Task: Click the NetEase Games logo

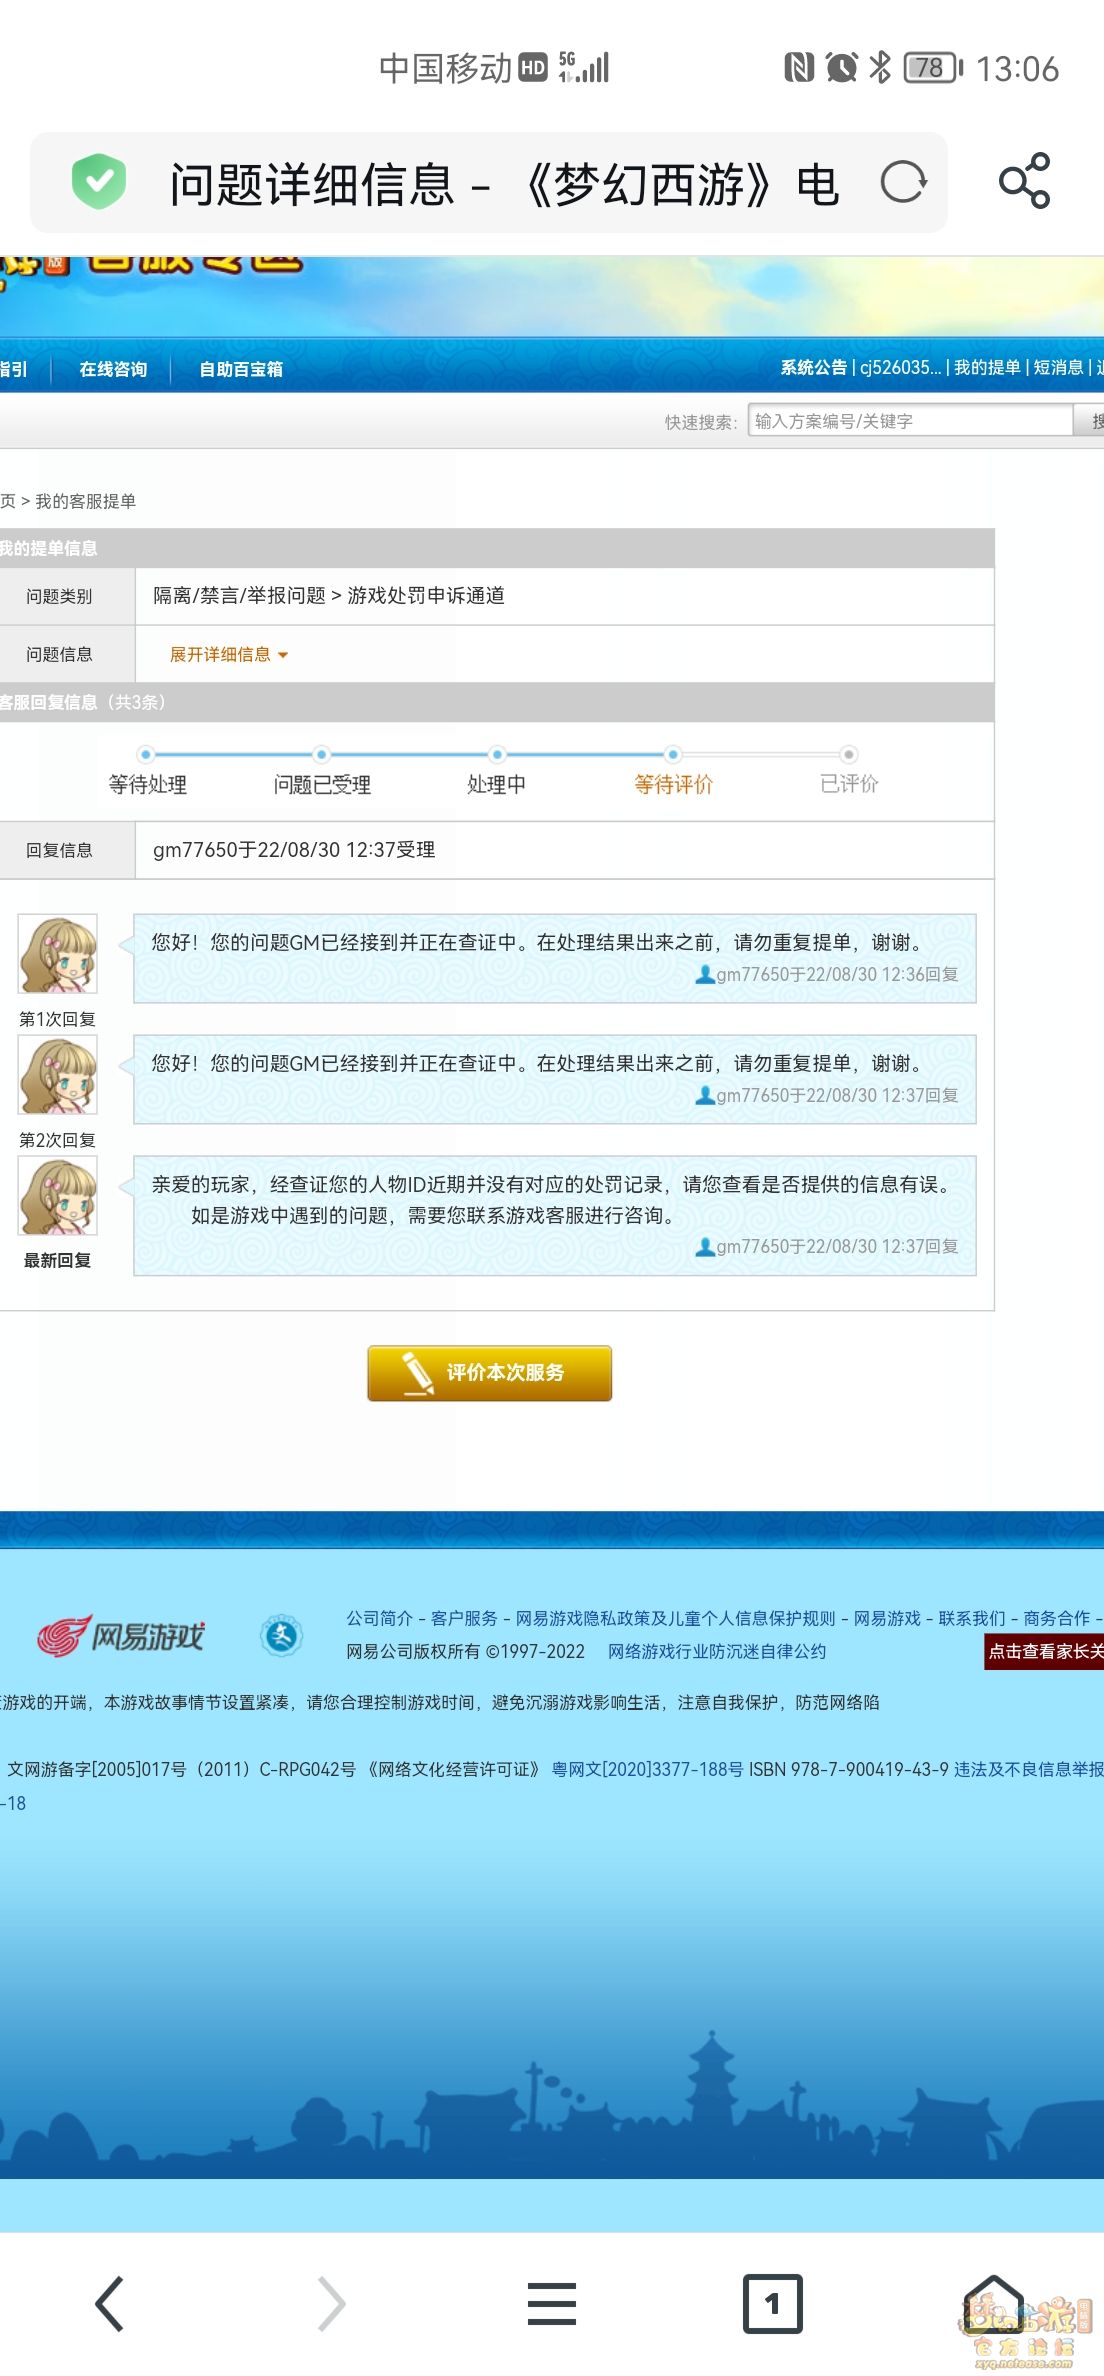Action: [121, 1636]
